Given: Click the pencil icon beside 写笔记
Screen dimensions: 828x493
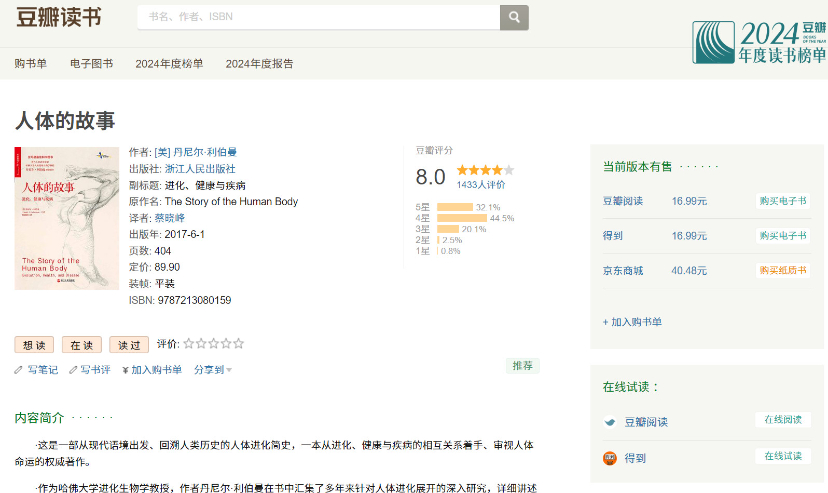Looking at the screenshot, I should coord(18,370).
